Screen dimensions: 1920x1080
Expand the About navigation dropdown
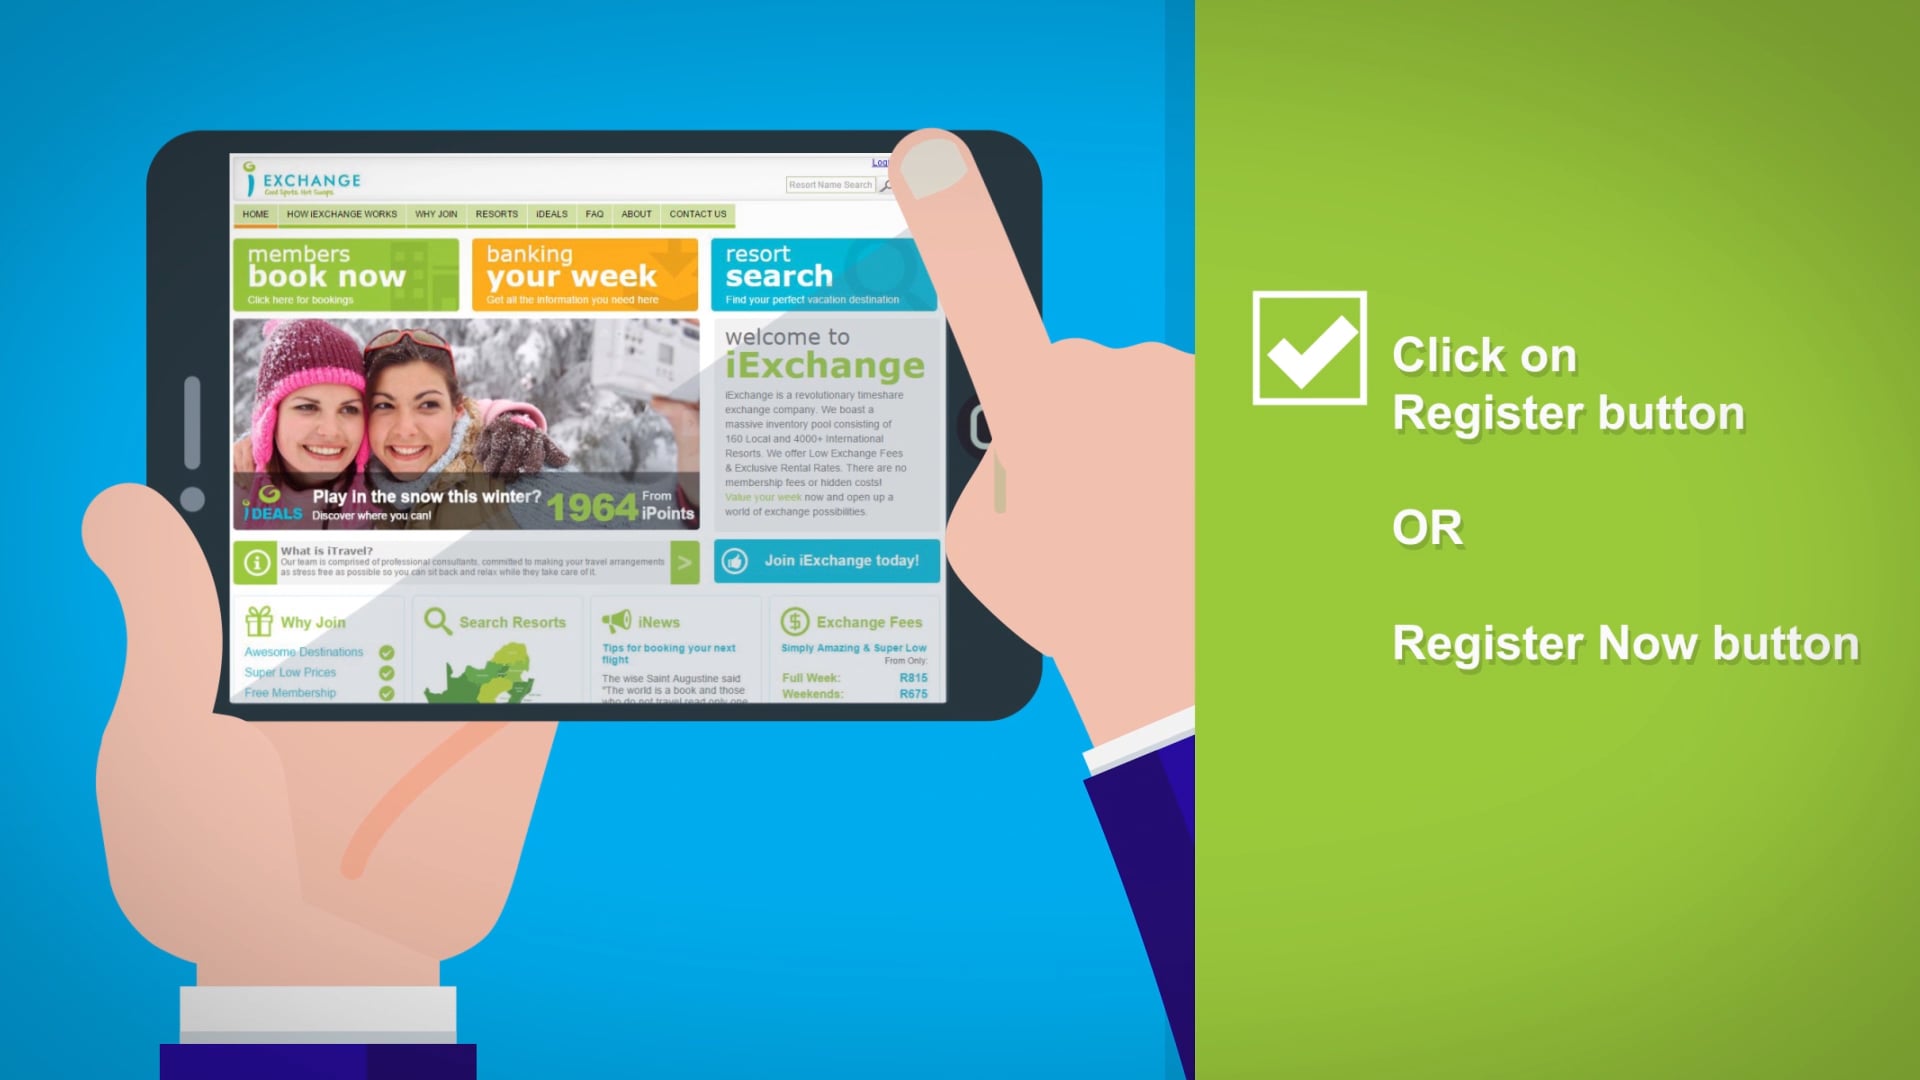(x=634, y=215)
